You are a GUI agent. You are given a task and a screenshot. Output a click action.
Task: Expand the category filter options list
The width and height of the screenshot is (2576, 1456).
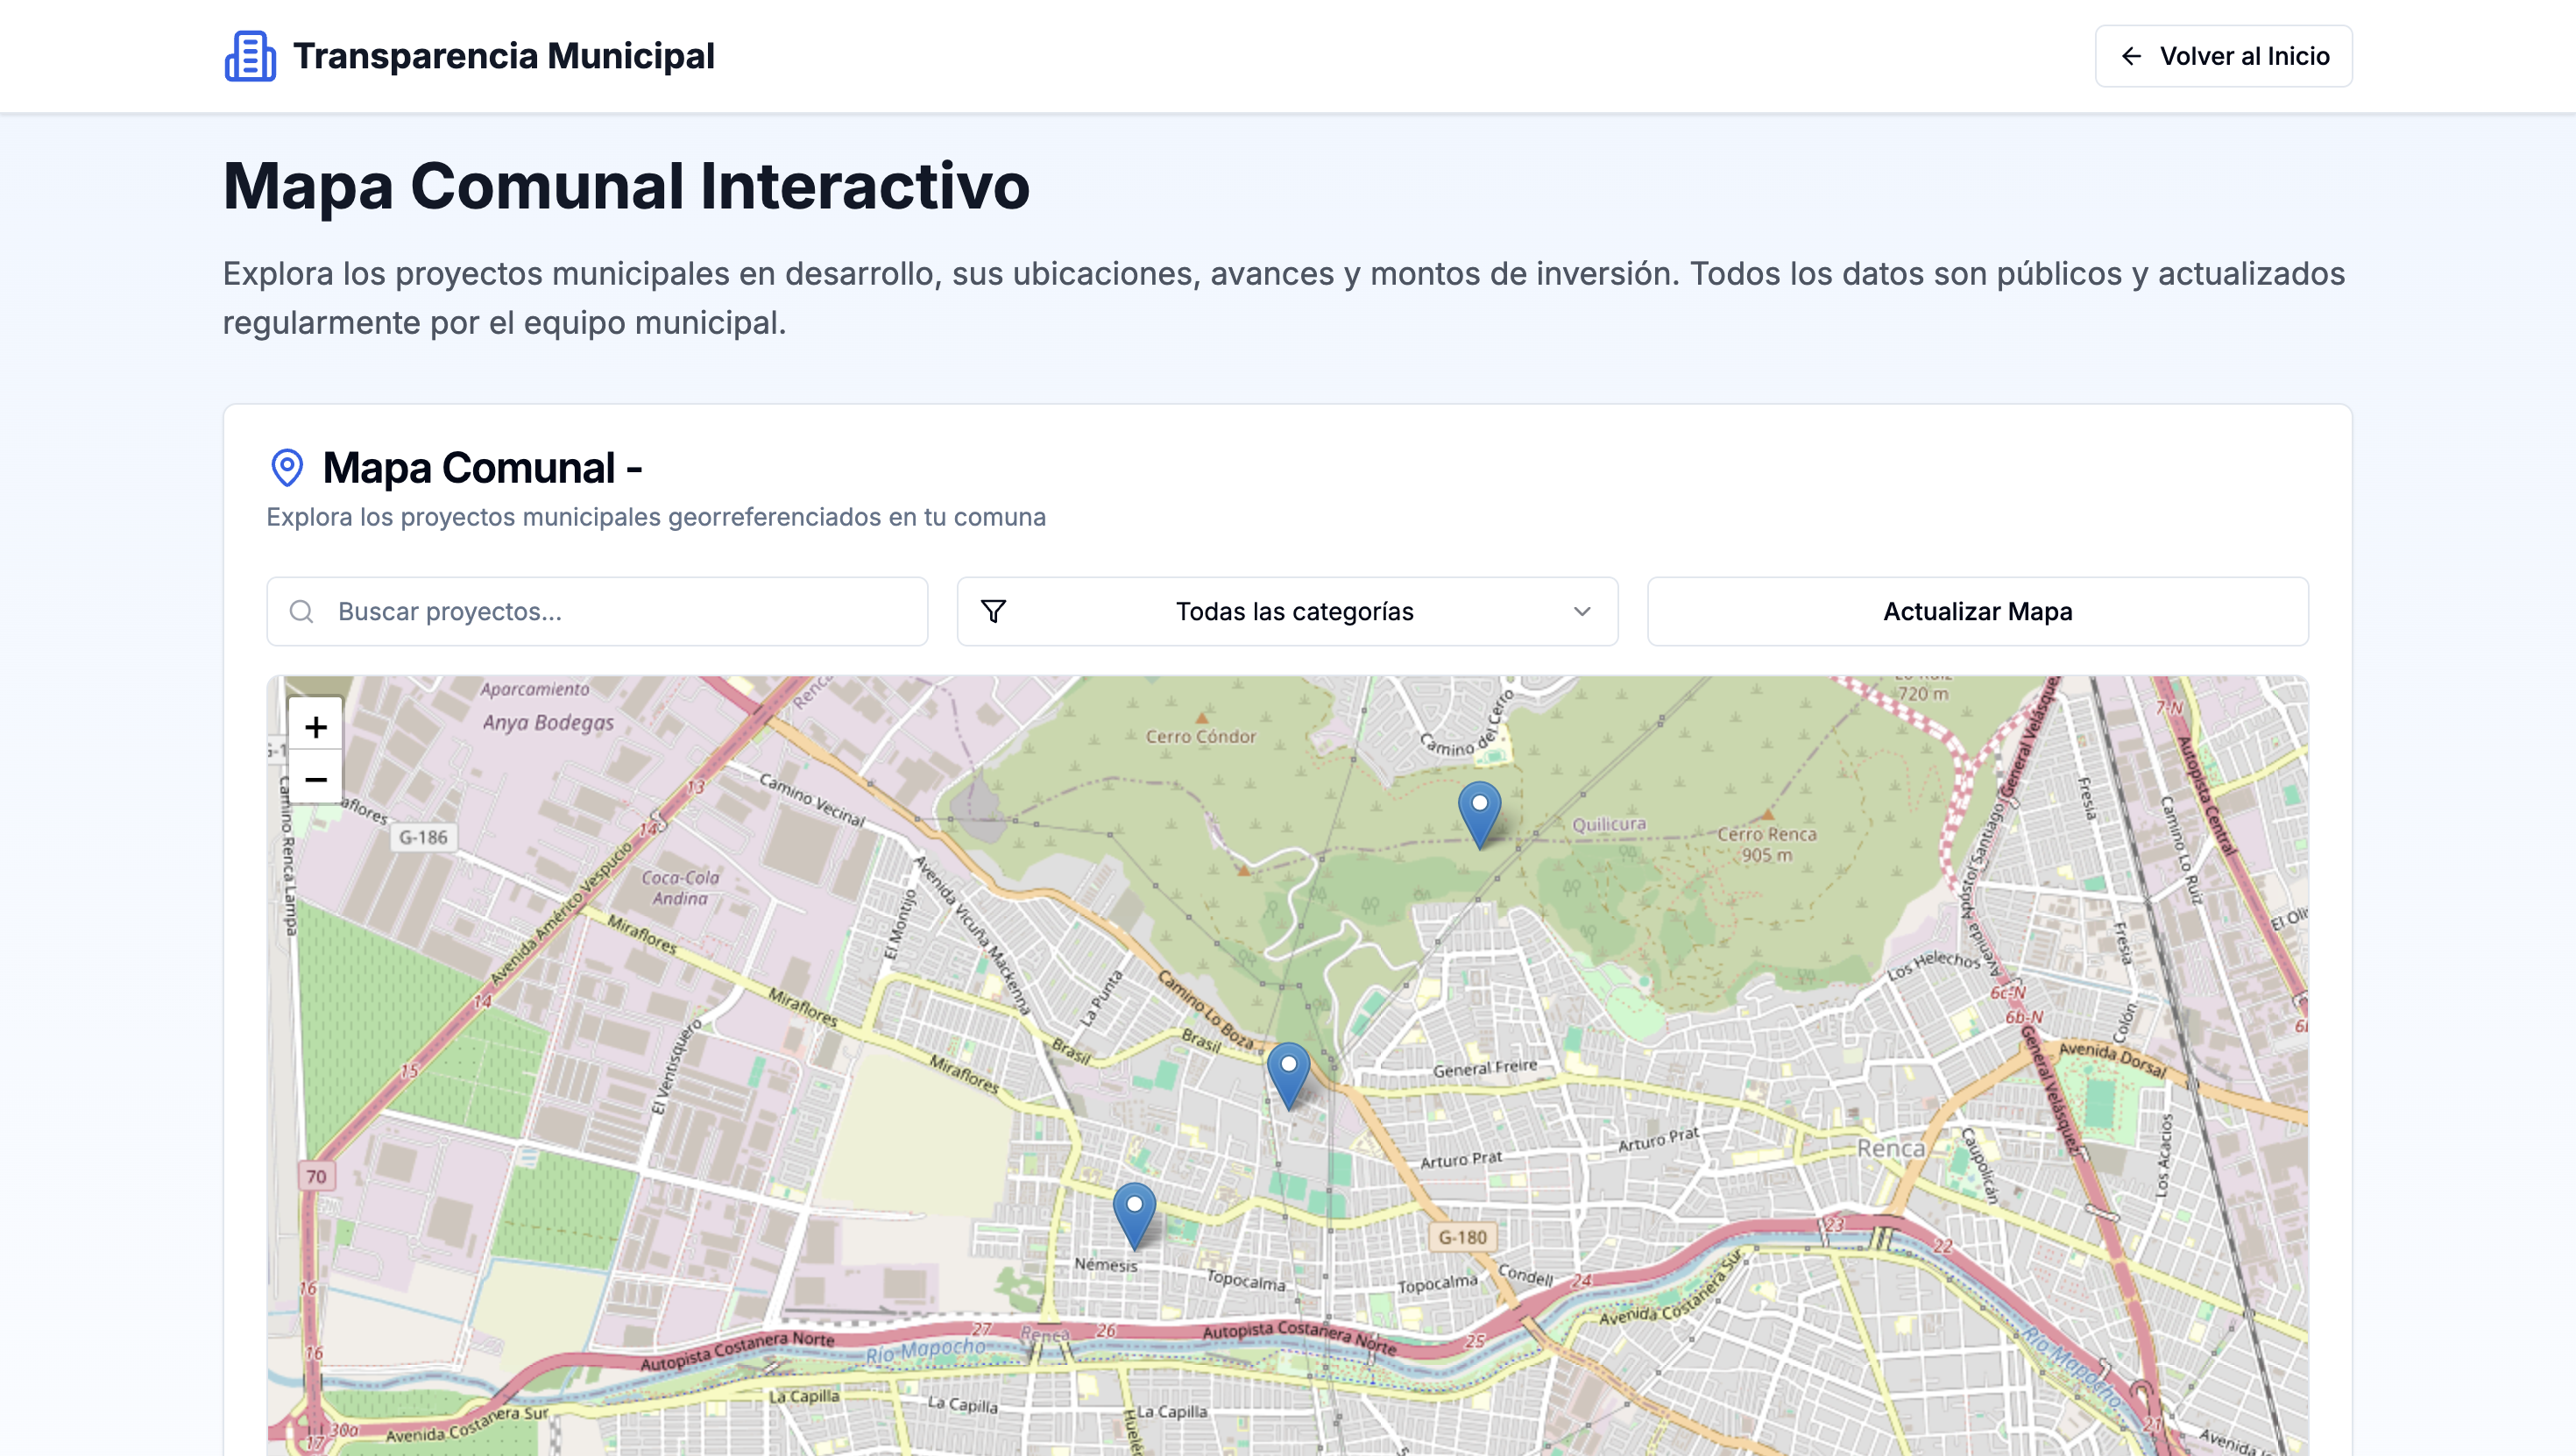[1288, 611]
